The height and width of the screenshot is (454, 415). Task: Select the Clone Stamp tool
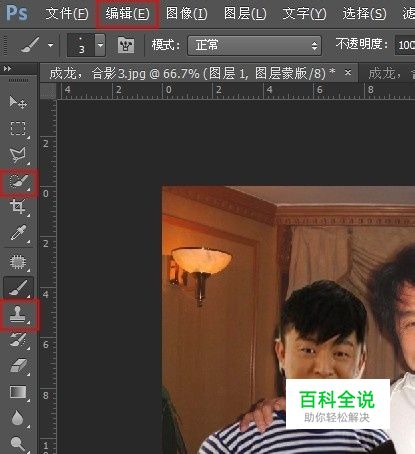coord(18,314)
